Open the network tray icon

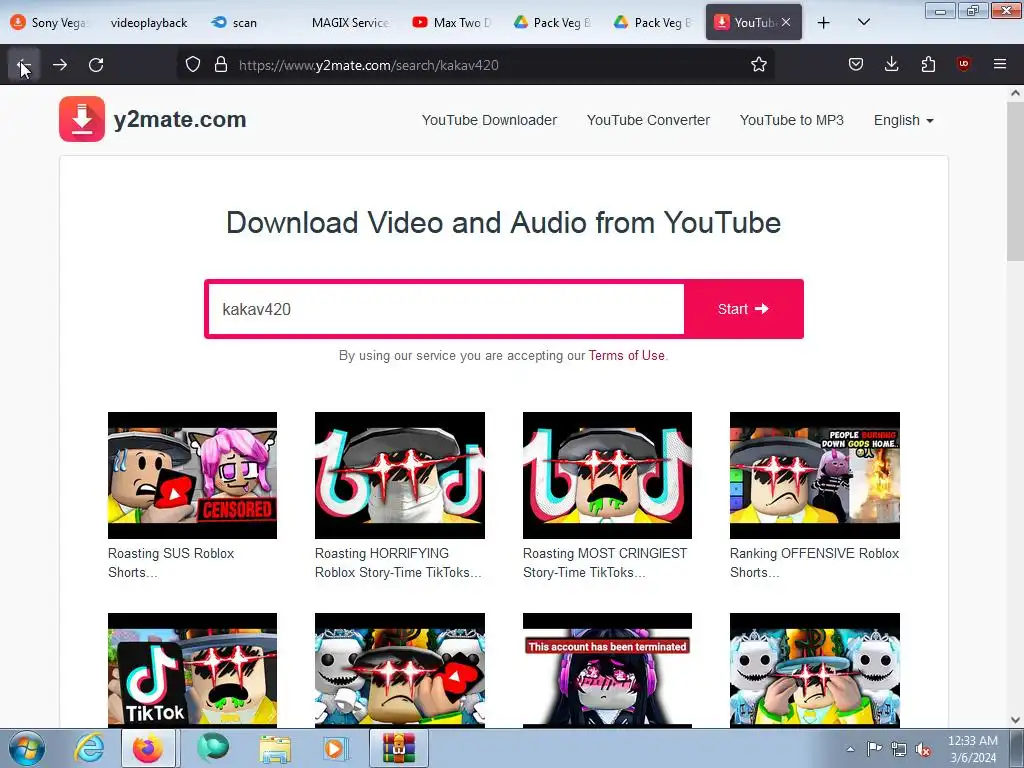899,749
